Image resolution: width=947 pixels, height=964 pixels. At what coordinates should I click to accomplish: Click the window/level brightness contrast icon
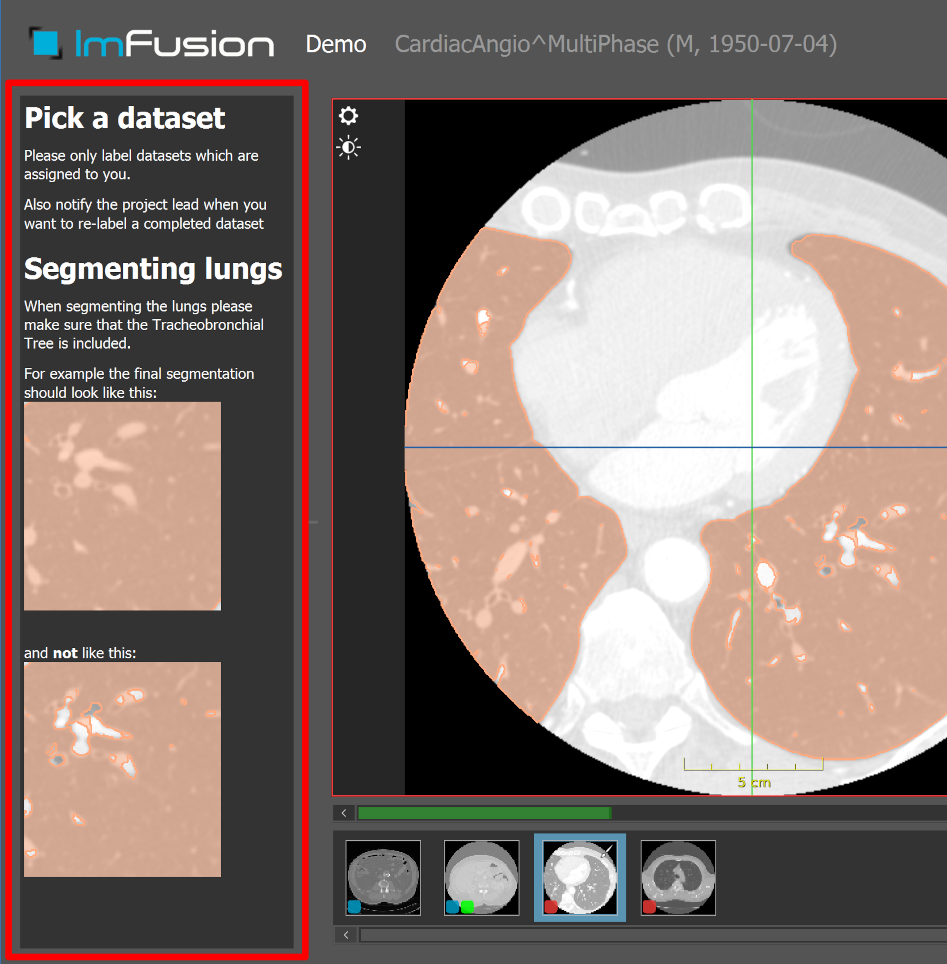[x=349, y=148]
